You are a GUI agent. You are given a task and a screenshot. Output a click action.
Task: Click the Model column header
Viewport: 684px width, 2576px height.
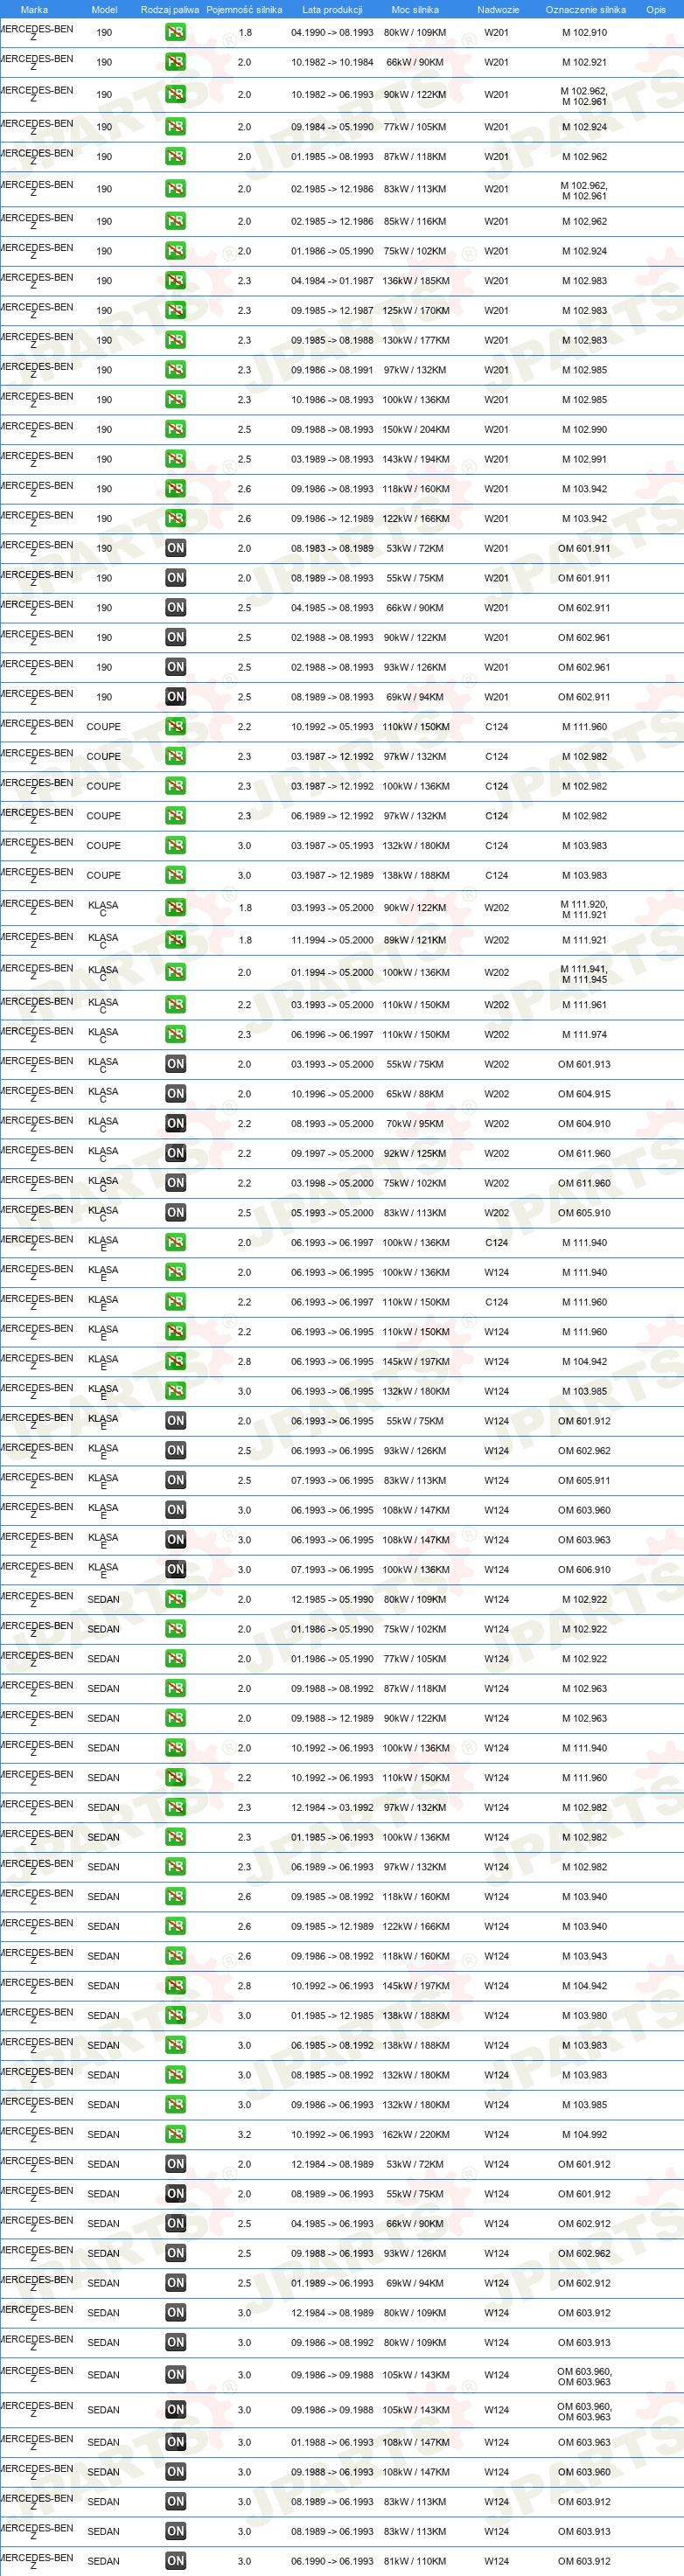[104, 9]
